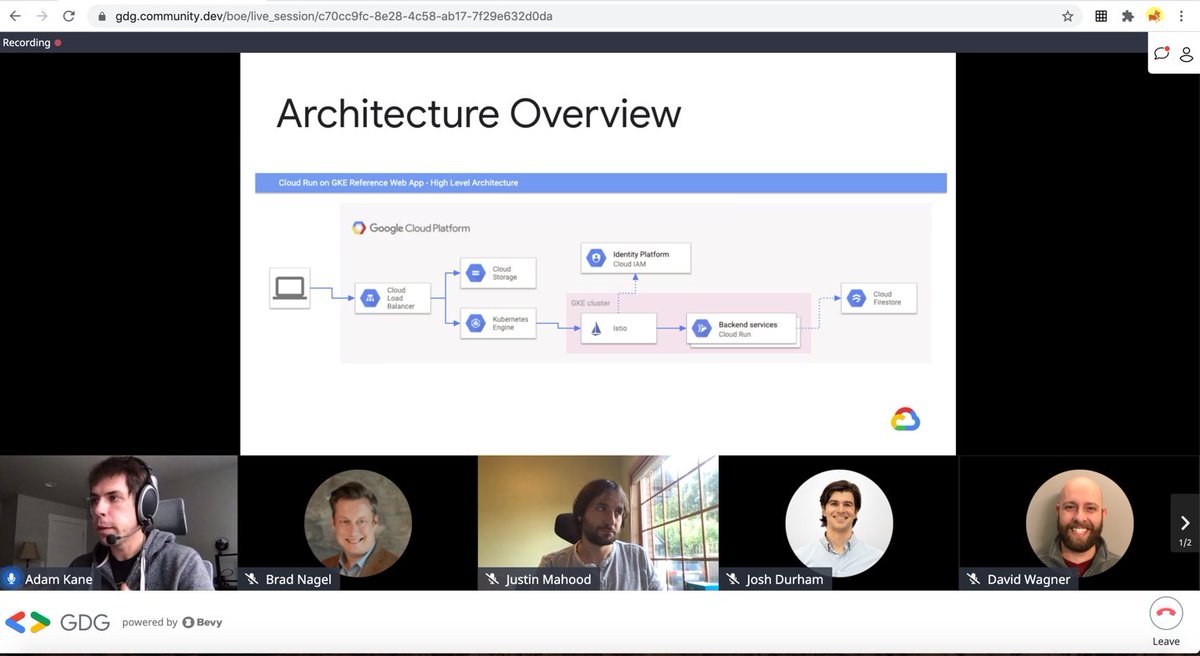Select Adam Kane's video tile

[119, 522]
